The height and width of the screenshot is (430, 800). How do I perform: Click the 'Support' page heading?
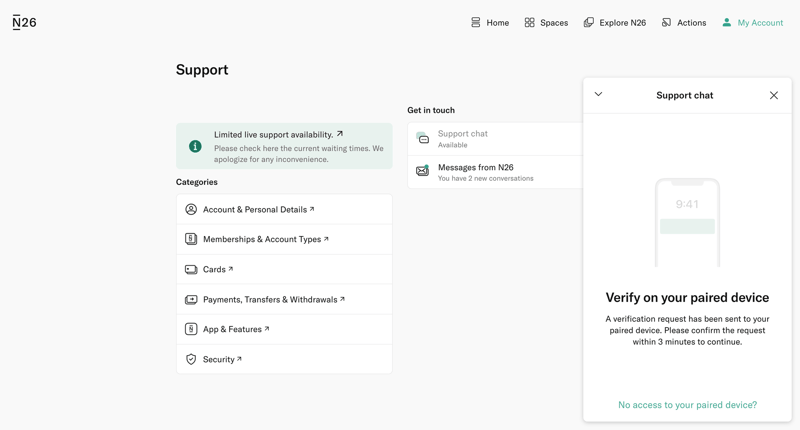tap(202, 70)
